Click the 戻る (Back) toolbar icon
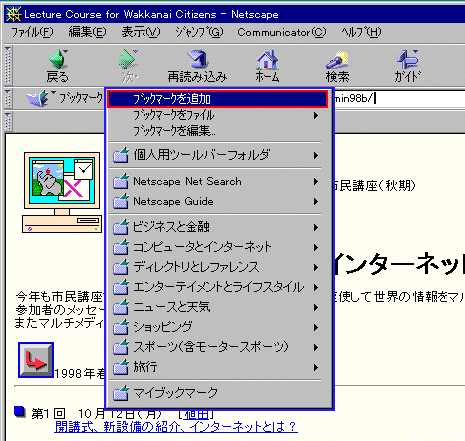The image size is (465, 441). (58, 60)
